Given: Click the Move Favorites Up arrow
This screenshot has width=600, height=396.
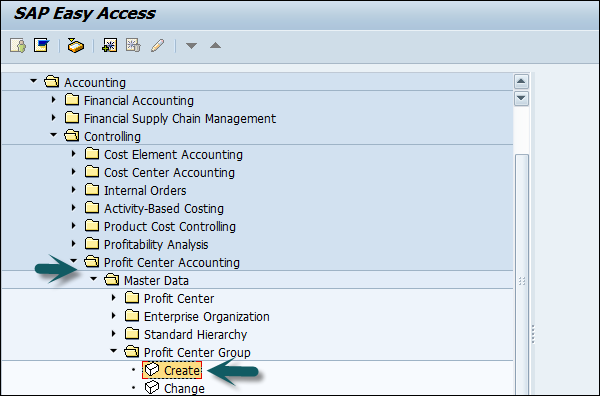Looking at the screenshot, I should pyautogui.click(x=215, y=46).
